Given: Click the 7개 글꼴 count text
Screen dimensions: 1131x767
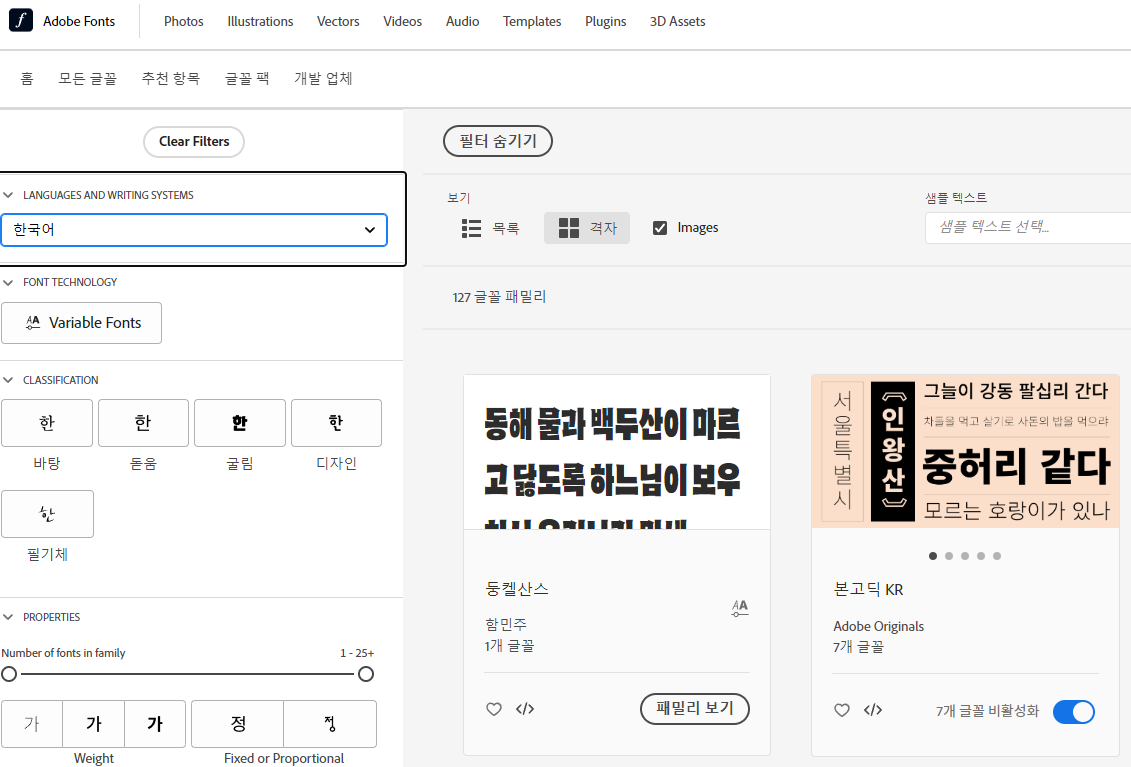Looking at the screenshot, I should (x=858, y=647).
